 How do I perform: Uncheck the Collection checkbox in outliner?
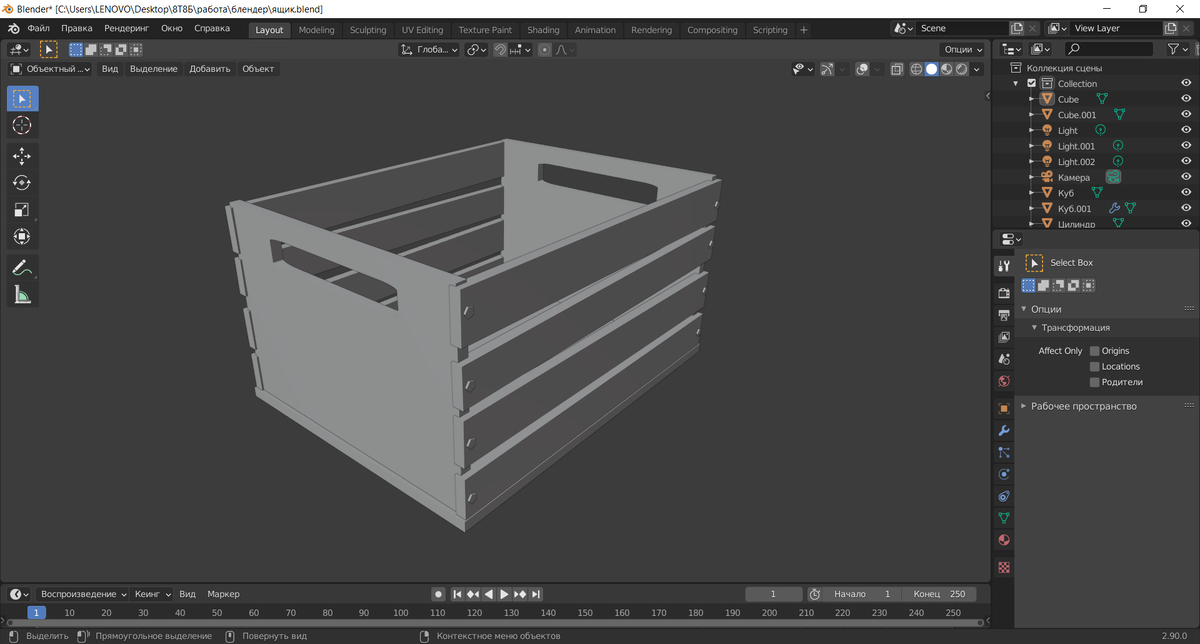(1032, 83)
